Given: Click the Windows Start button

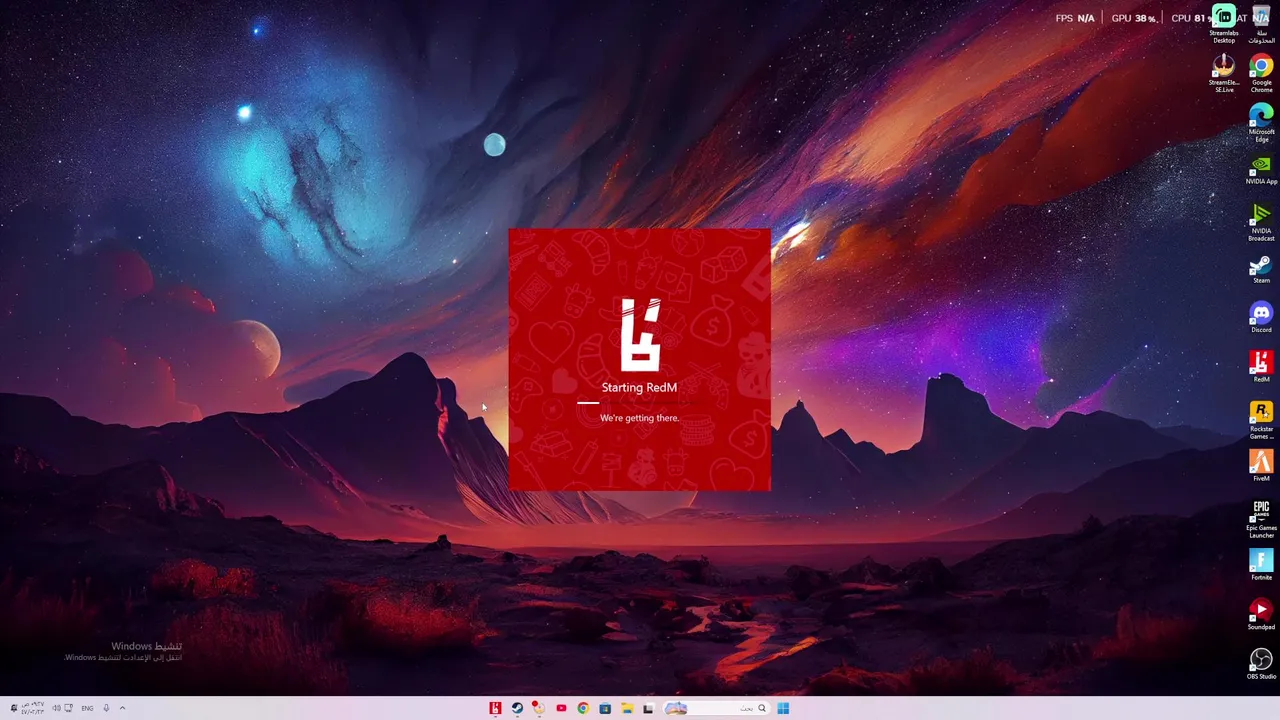Looking at the screenshot, I should 783,708.
